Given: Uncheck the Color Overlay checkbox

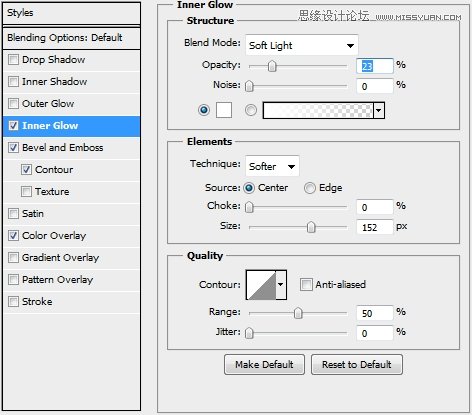Looking at the screenshot, I should (13, 235).
